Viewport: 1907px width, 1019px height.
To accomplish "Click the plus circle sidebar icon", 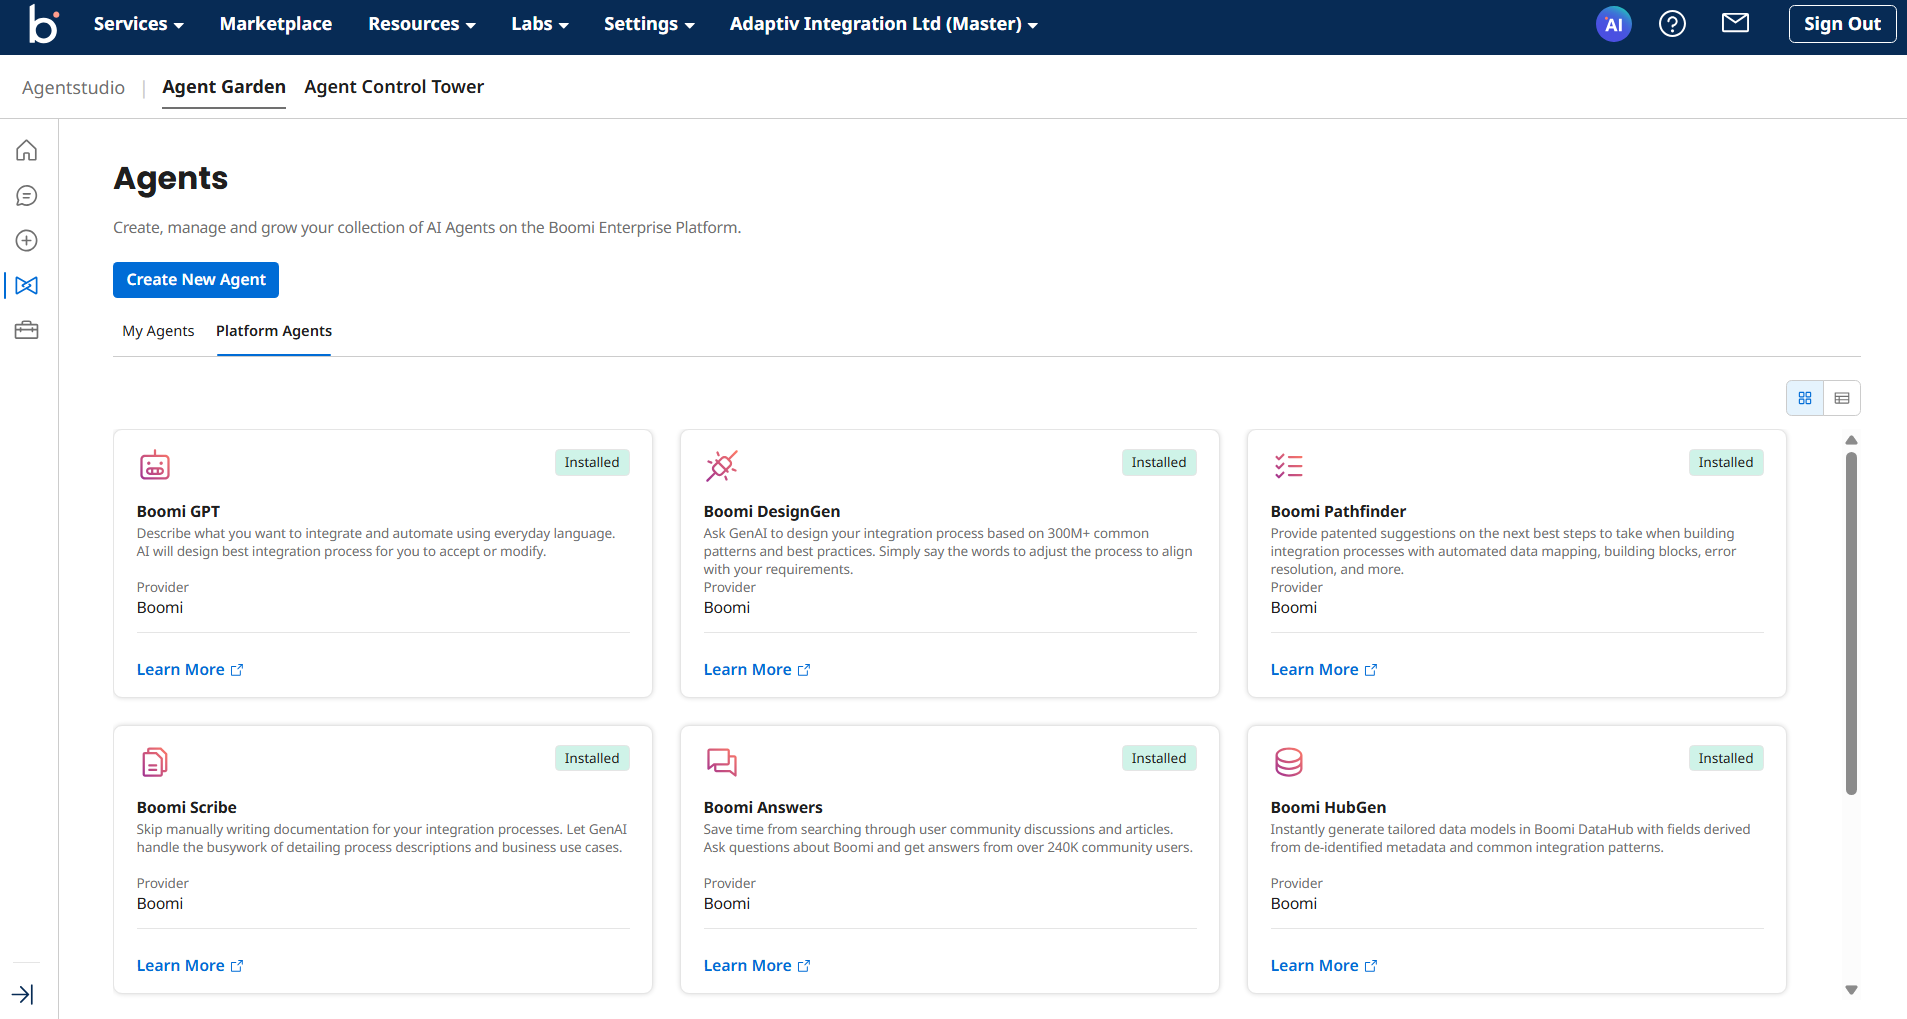I will click(x=27, y=241).
